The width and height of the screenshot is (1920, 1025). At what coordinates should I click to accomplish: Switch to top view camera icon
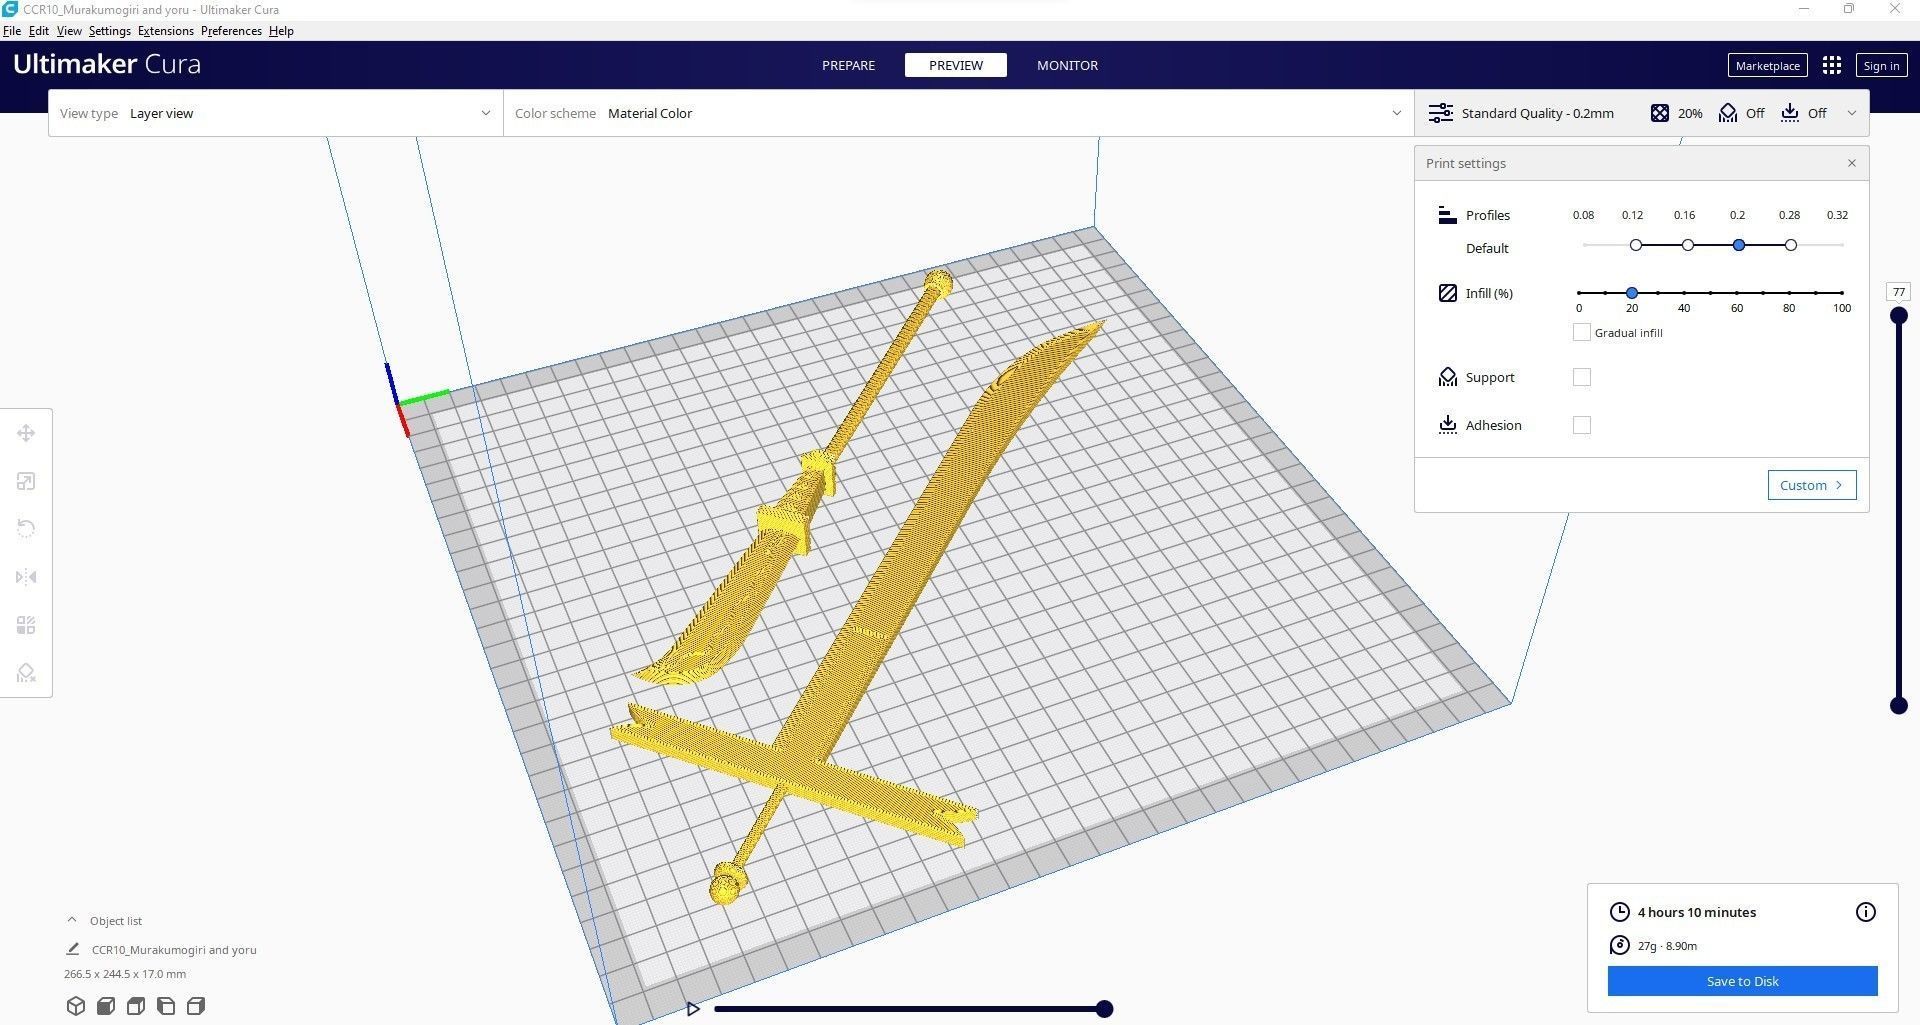click(136, 1006)
